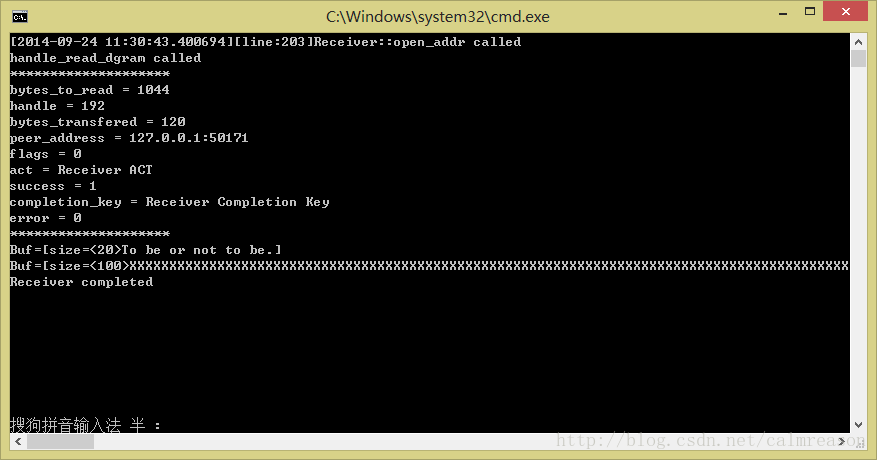
Task: Click the 'To be or not to be.' buffer line
Action: (x=145, y=250)
